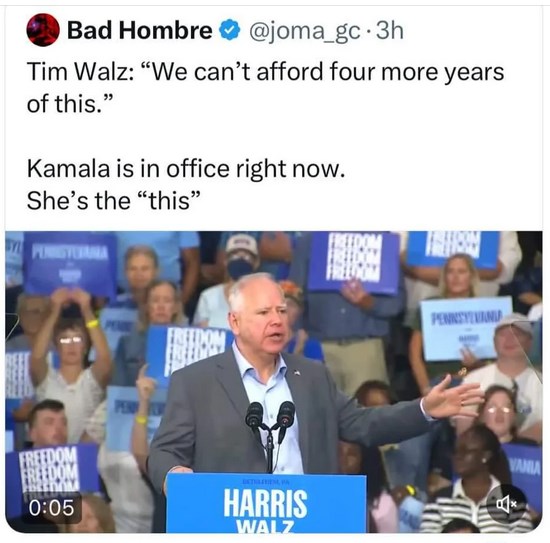Viewport: 550px width, 543px height.
Task: Click the HARRIS WALZ podium sign
Action: click(x=266, y=503)
